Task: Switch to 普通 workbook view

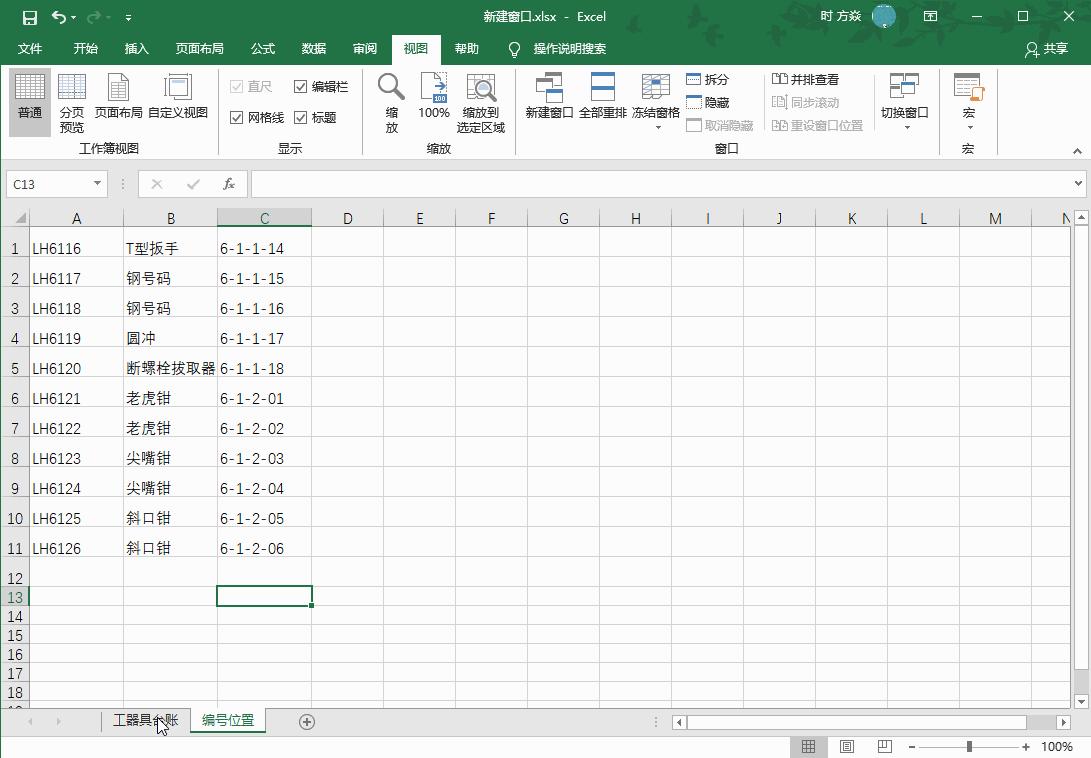Action: click(x=29, y=100)
